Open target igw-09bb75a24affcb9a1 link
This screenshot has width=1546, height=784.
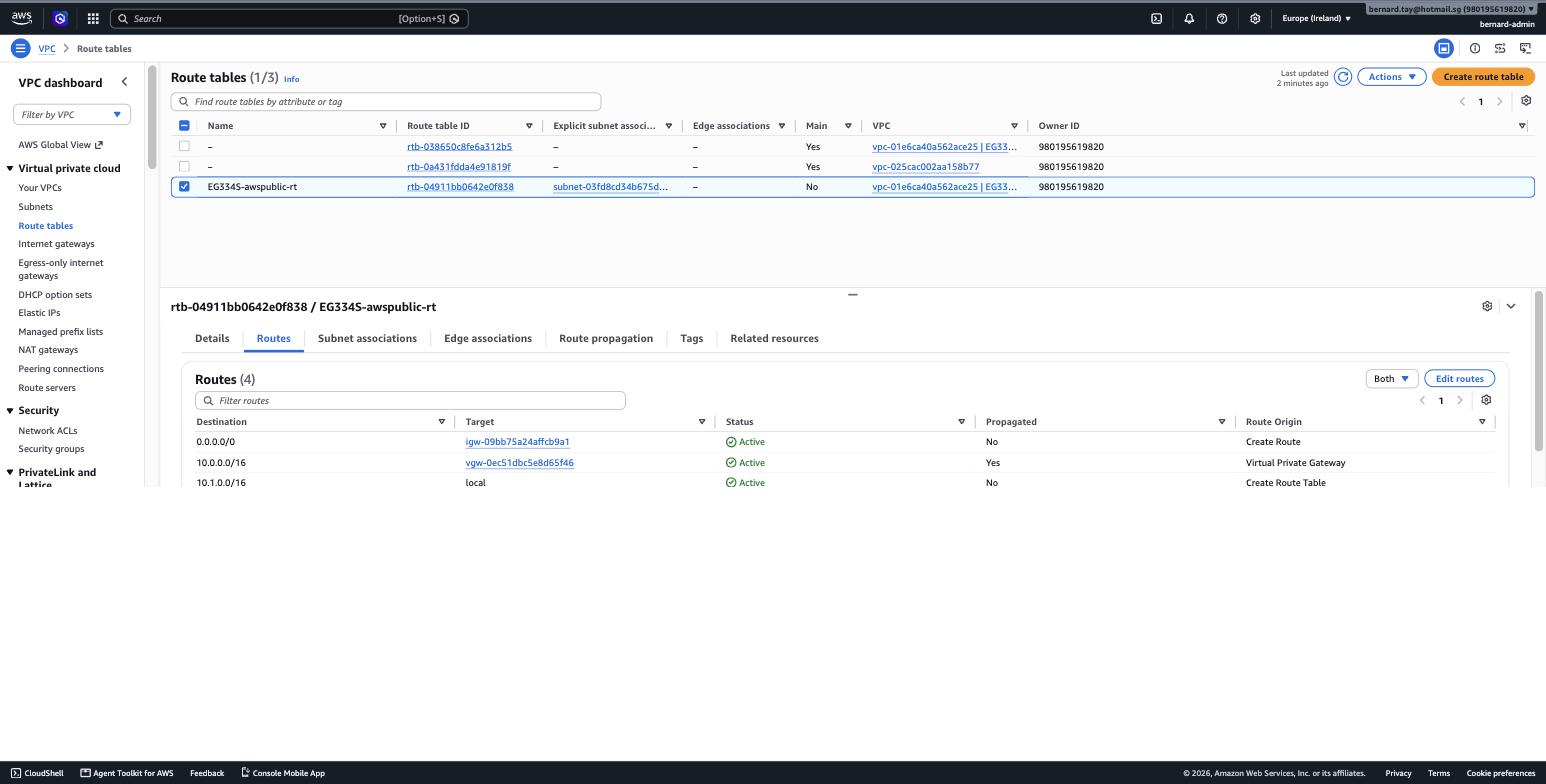coord(517,442)
